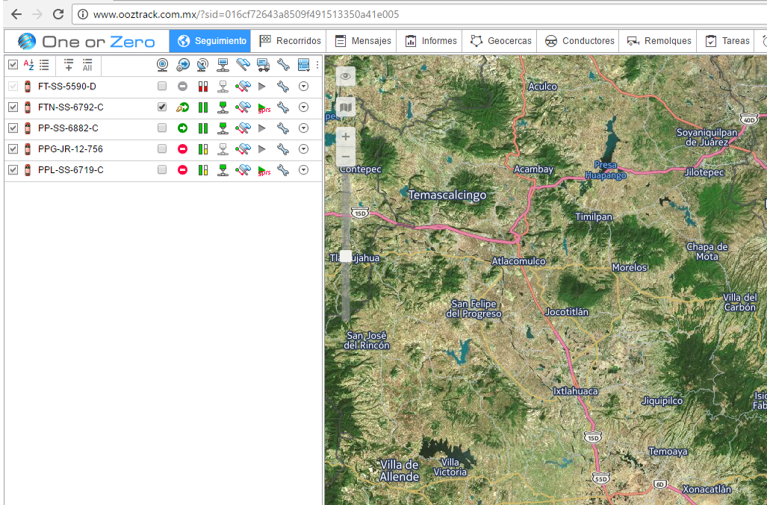Click the satellite dish column header icon
This screenshot has height=505, width=767.
[x=202, y=65]
